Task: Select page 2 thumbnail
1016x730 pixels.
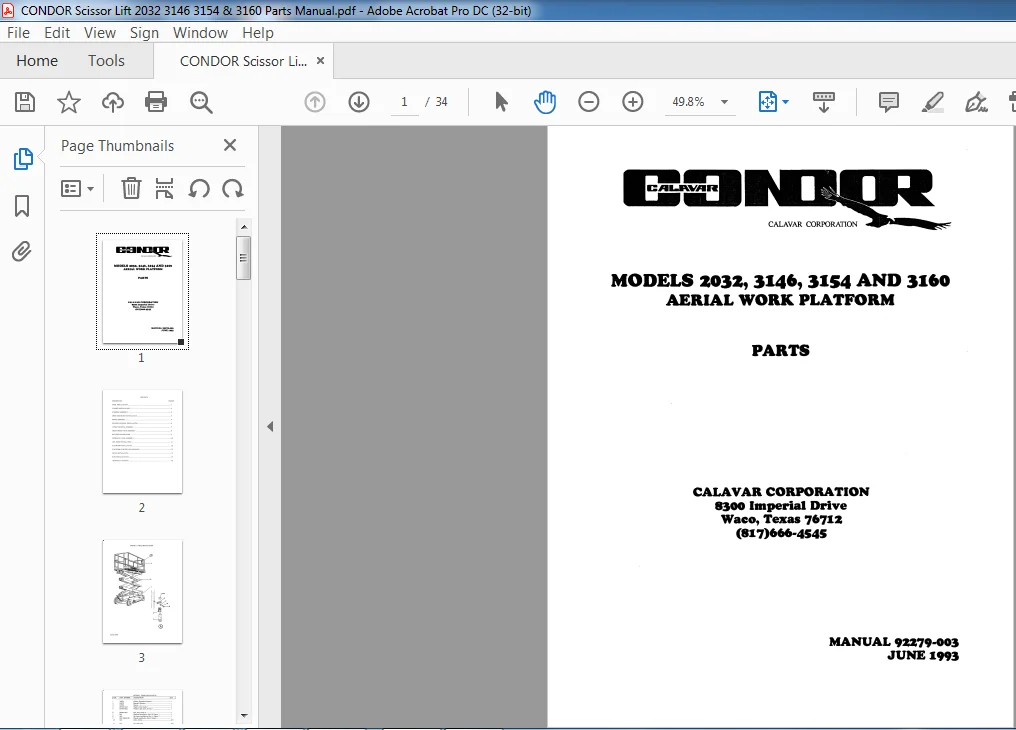Action: (143, 442)
